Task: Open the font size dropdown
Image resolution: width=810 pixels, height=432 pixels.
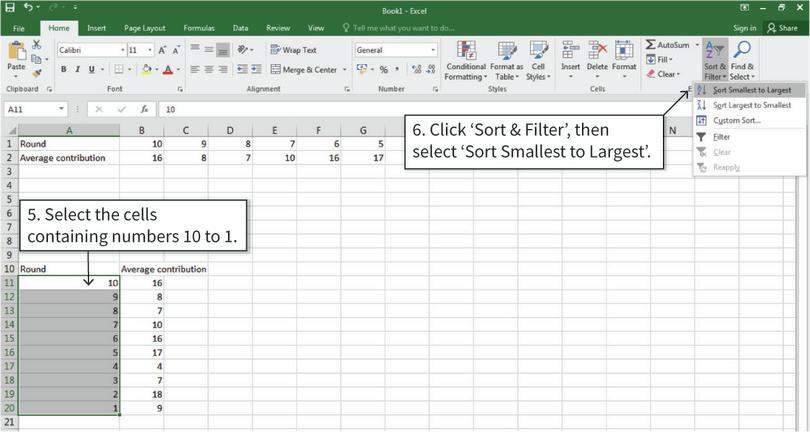Action: (x=150, y=50)
